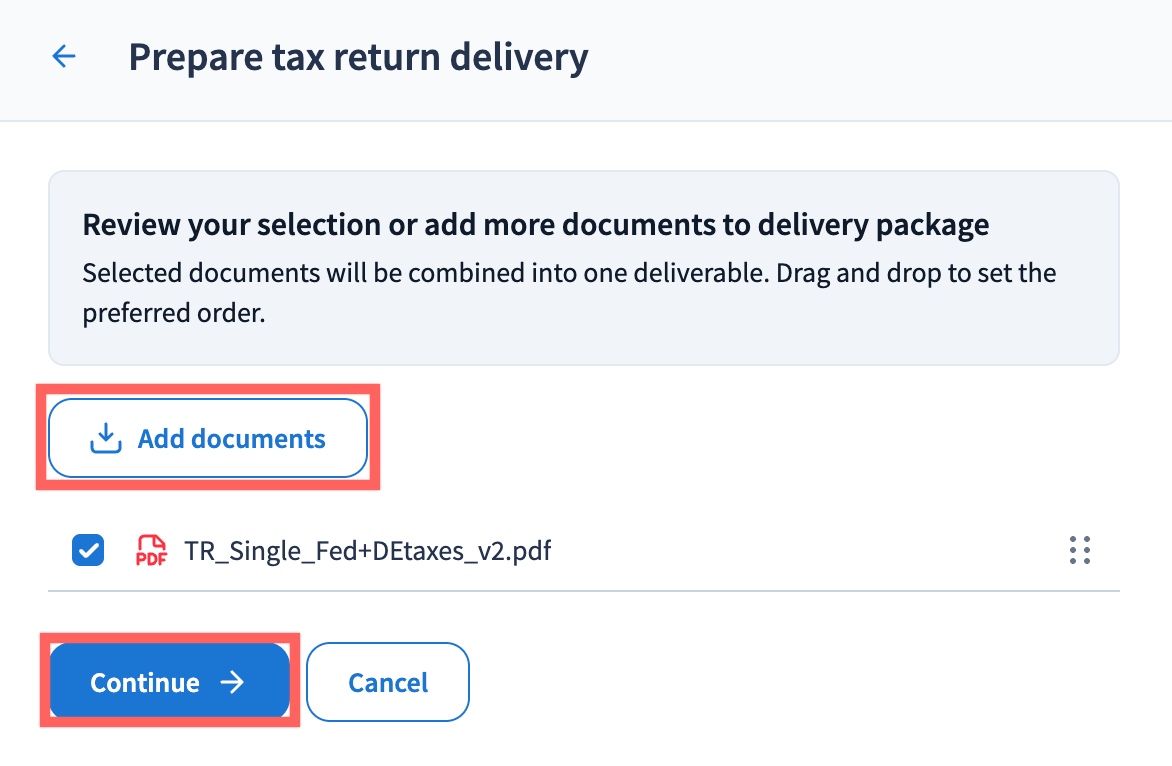Cancel the tax return delivery
1172x766 pixels.
[x=387, y=683]
